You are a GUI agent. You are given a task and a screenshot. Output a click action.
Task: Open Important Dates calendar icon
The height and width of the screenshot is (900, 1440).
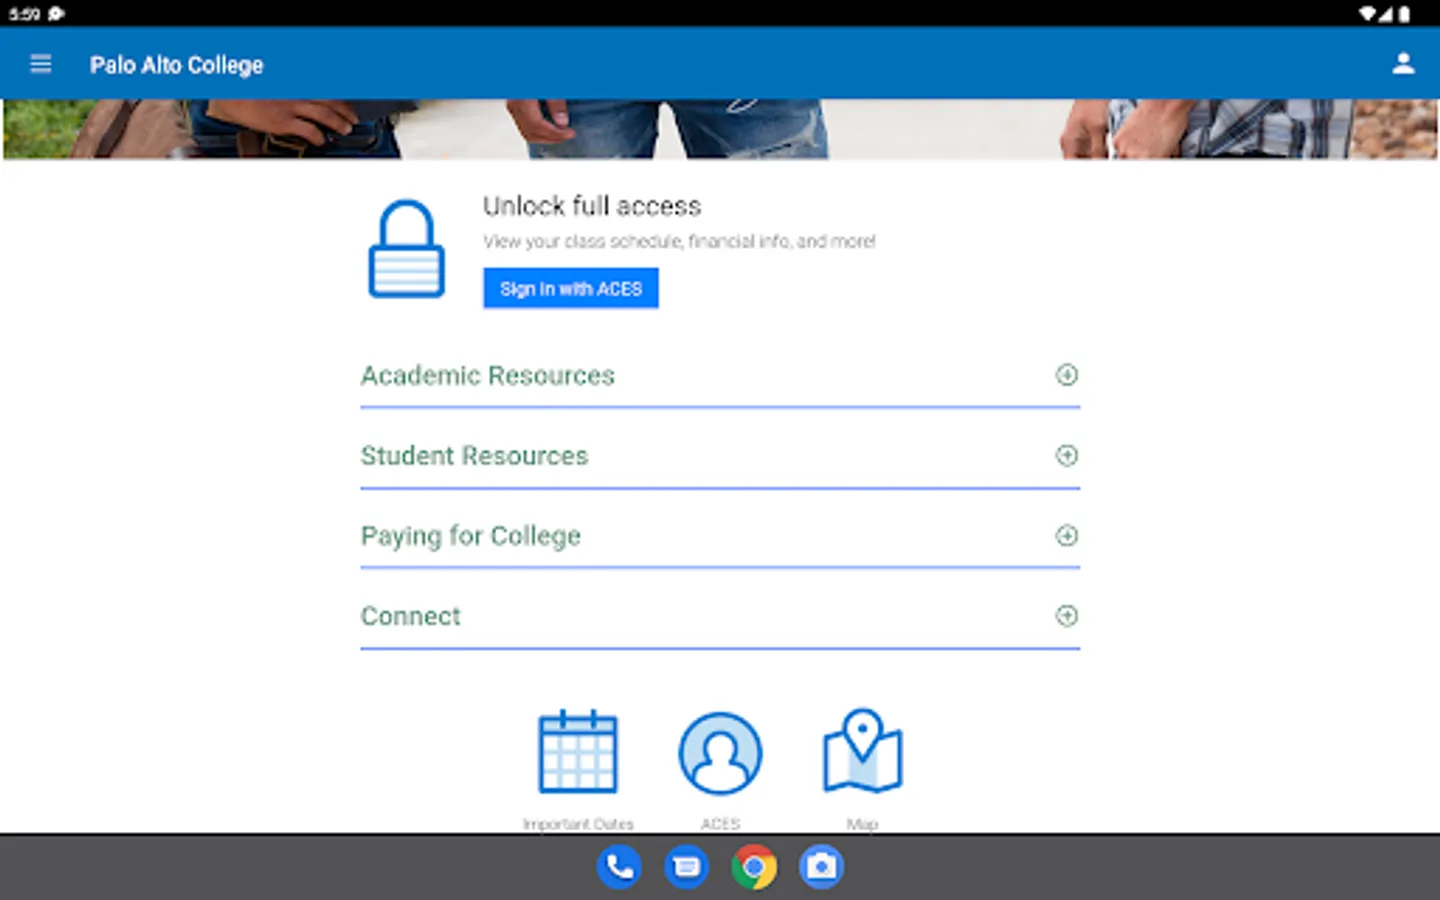[578, 751]
